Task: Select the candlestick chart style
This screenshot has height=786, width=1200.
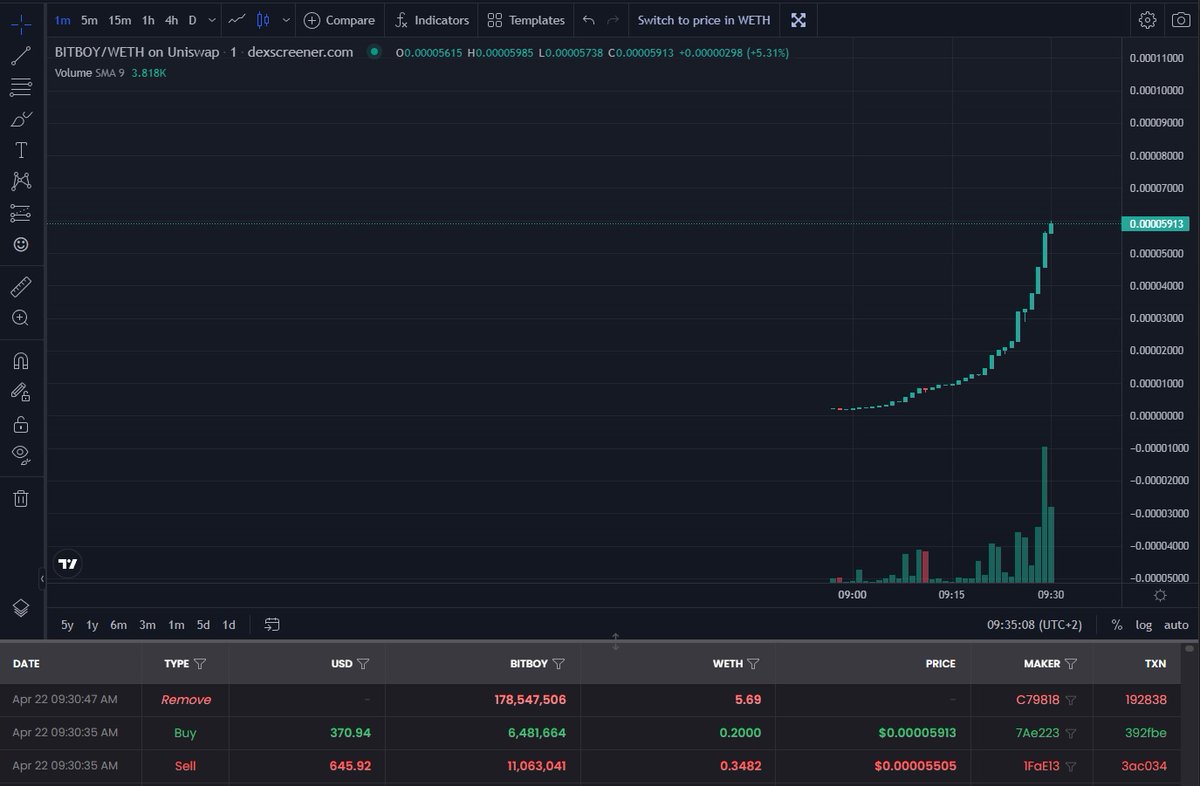Action: pos(263,20)
